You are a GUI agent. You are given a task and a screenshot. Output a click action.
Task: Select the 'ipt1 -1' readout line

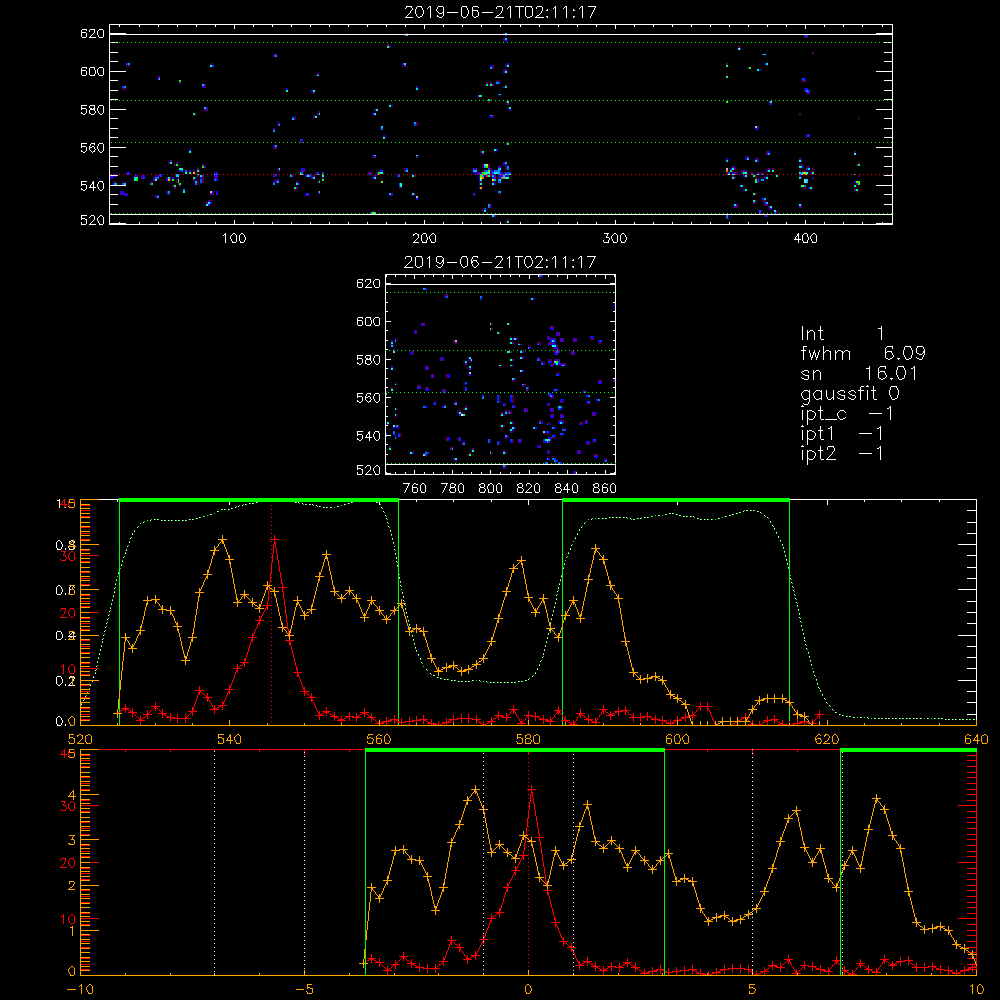coord(842,434)
